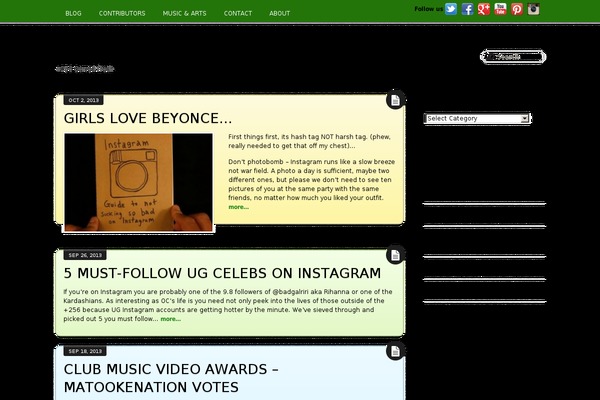Open the About menu item
This screenshot has height=400, width=600.
click(x=279, y=13)
